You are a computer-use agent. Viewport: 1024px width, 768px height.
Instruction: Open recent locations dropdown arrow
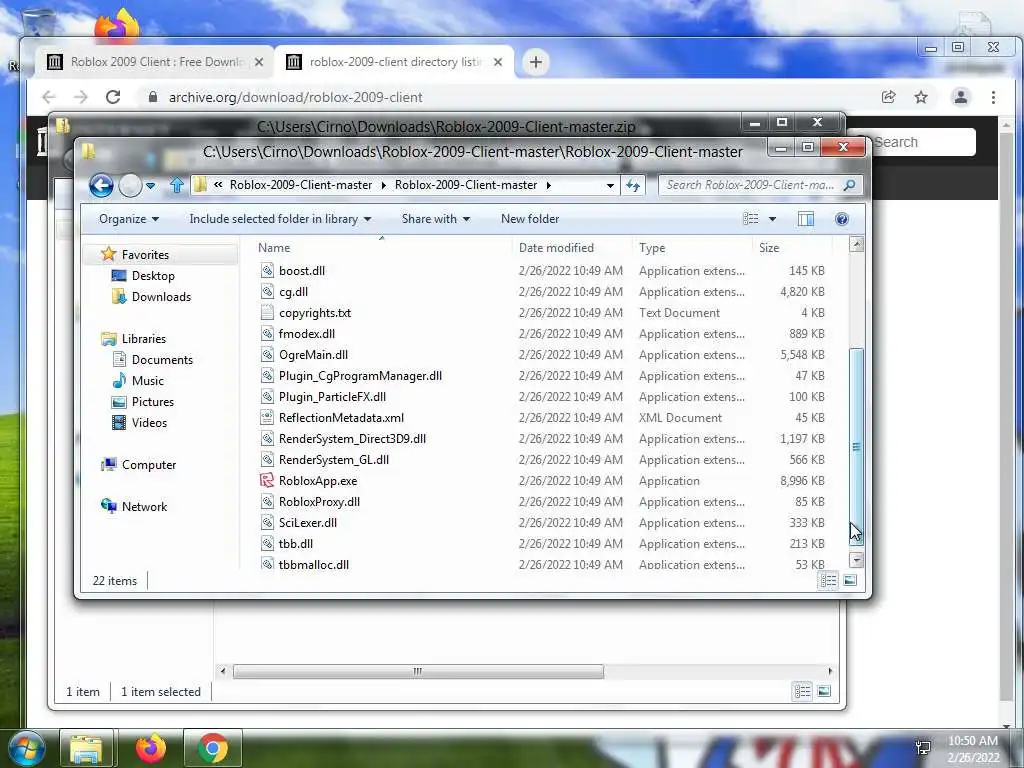[151, 186]
